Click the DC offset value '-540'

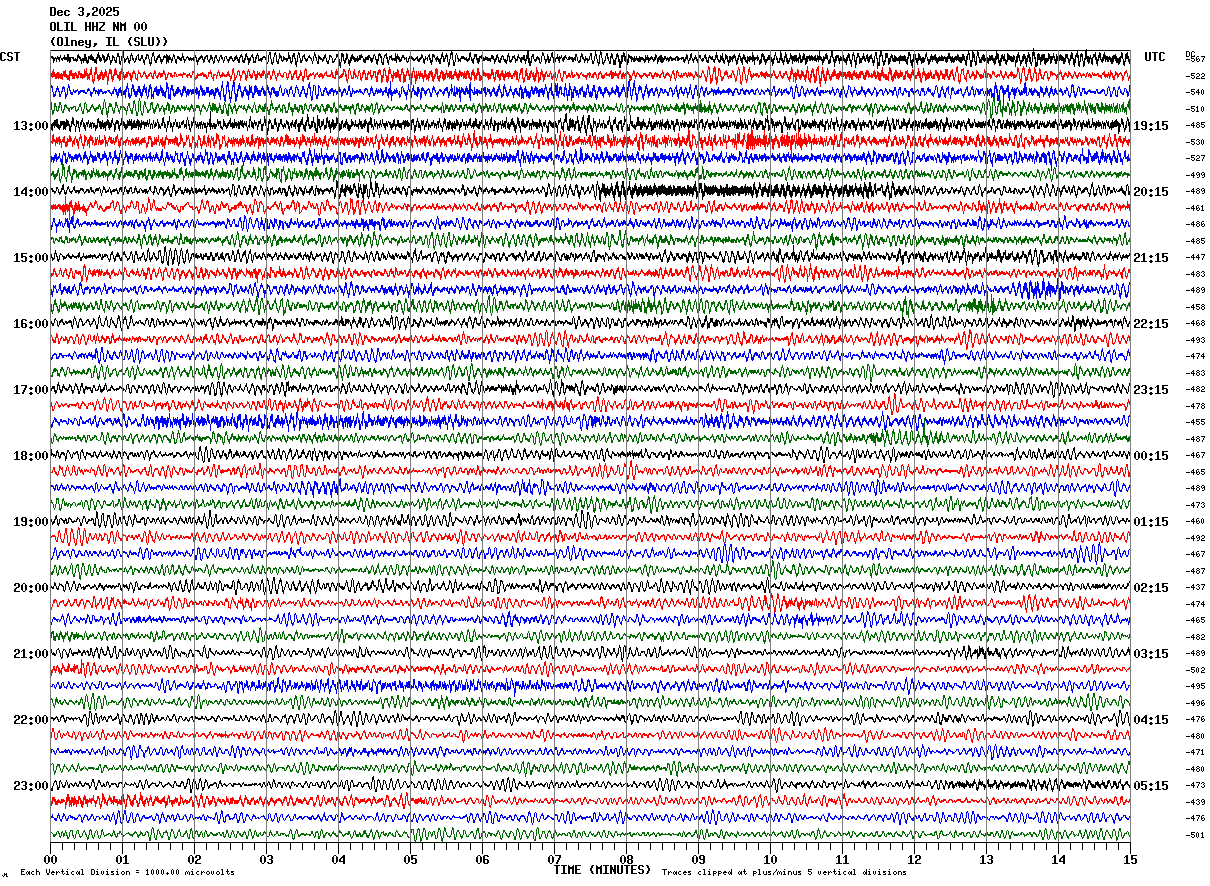coord(1195,92)
